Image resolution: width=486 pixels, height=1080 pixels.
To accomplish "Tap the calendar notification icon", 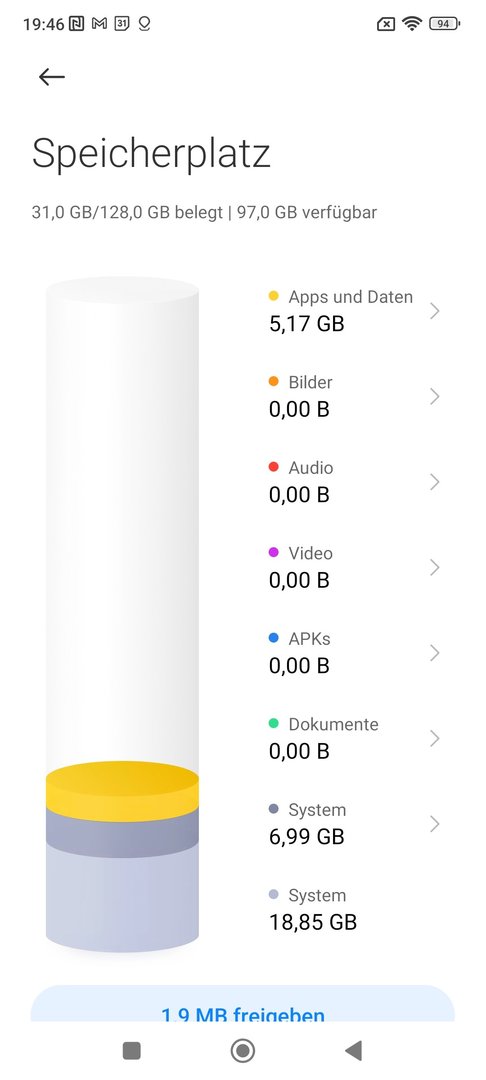I will coord(122,24).
